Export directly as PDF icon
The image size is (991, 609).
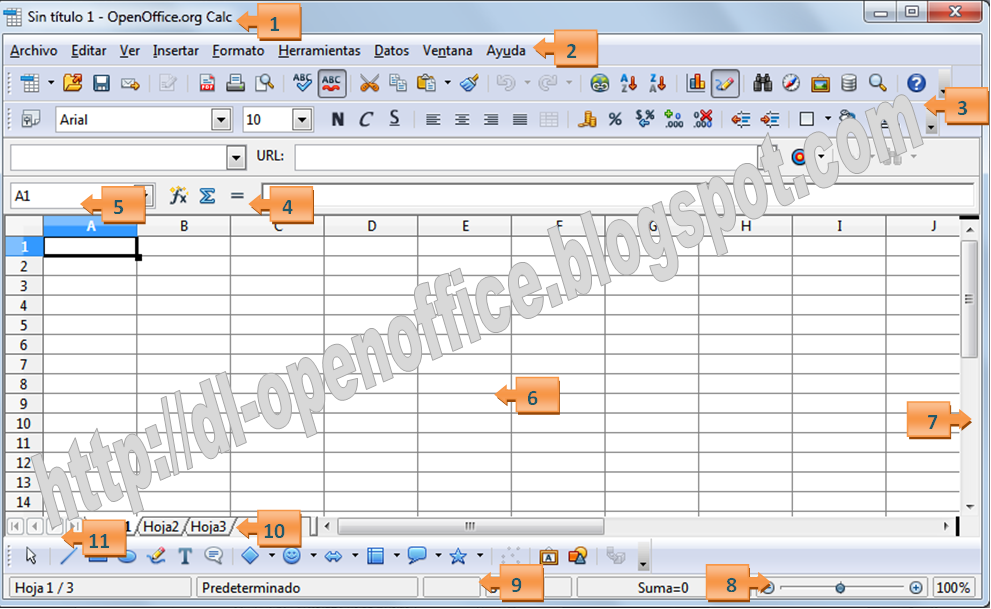click(x=207, y=83)
